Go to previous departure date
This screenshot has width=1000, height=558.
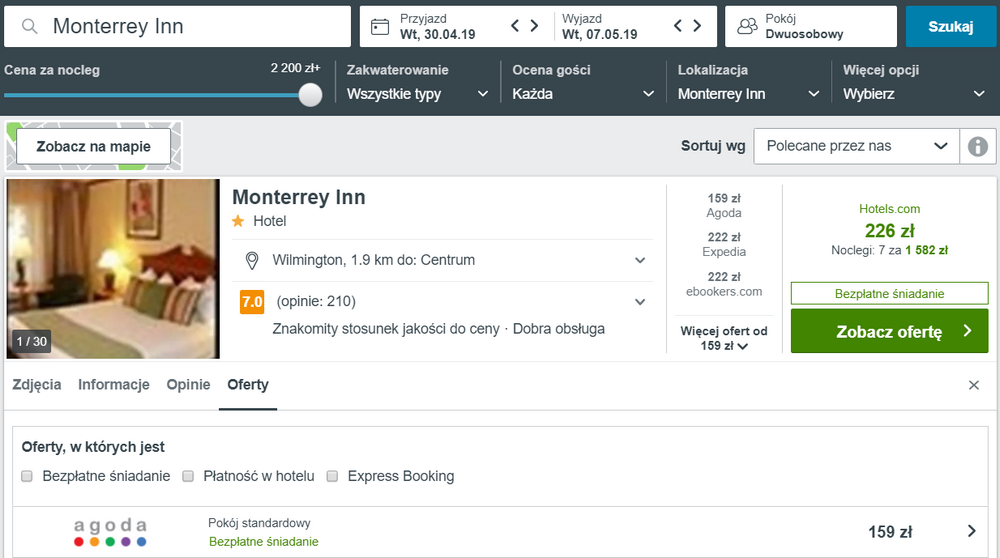pos(678,26)
